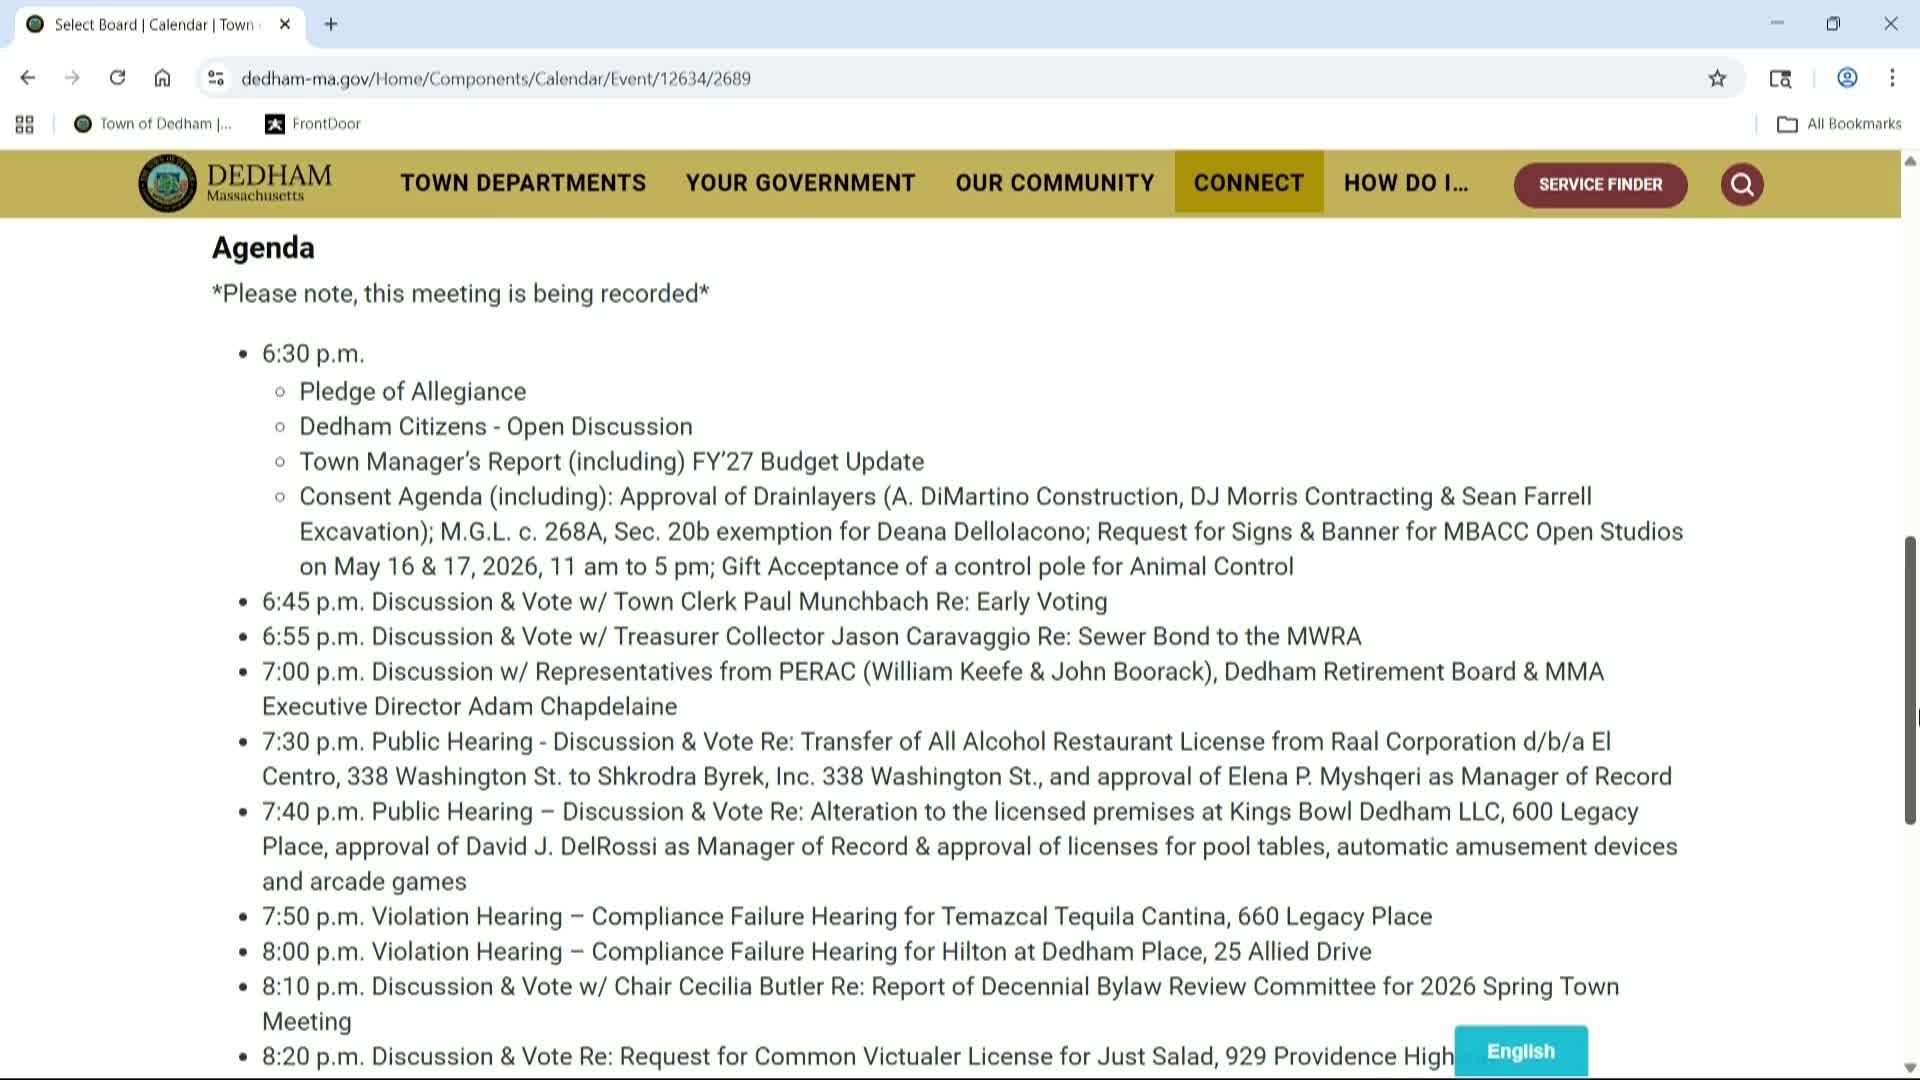1920x1080 pixels.
Task: Navigate back with the back arrow
Action: click(27, 77)
